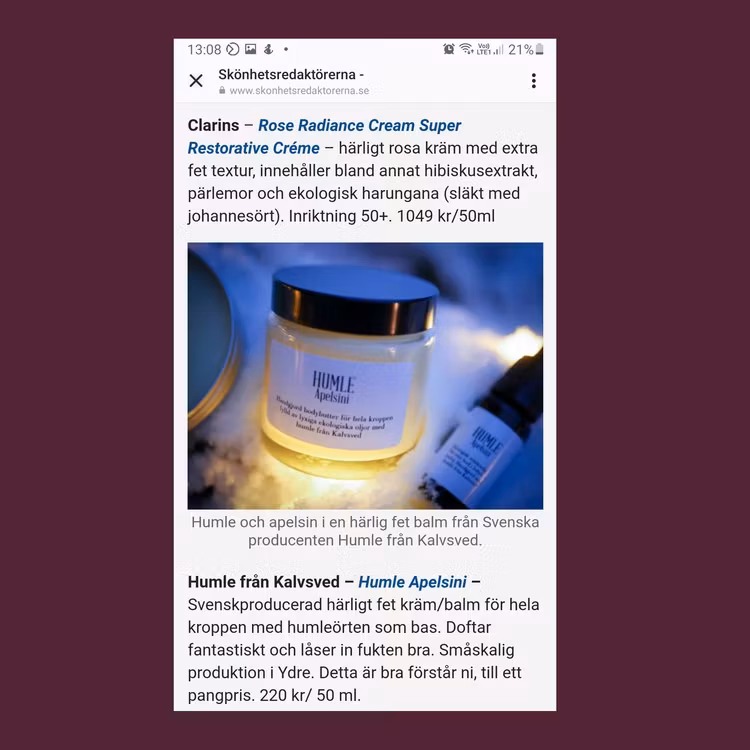Tap the image caption about Humle balm
The width and height of the screenshot is (750, 750).
click(365, 531)
